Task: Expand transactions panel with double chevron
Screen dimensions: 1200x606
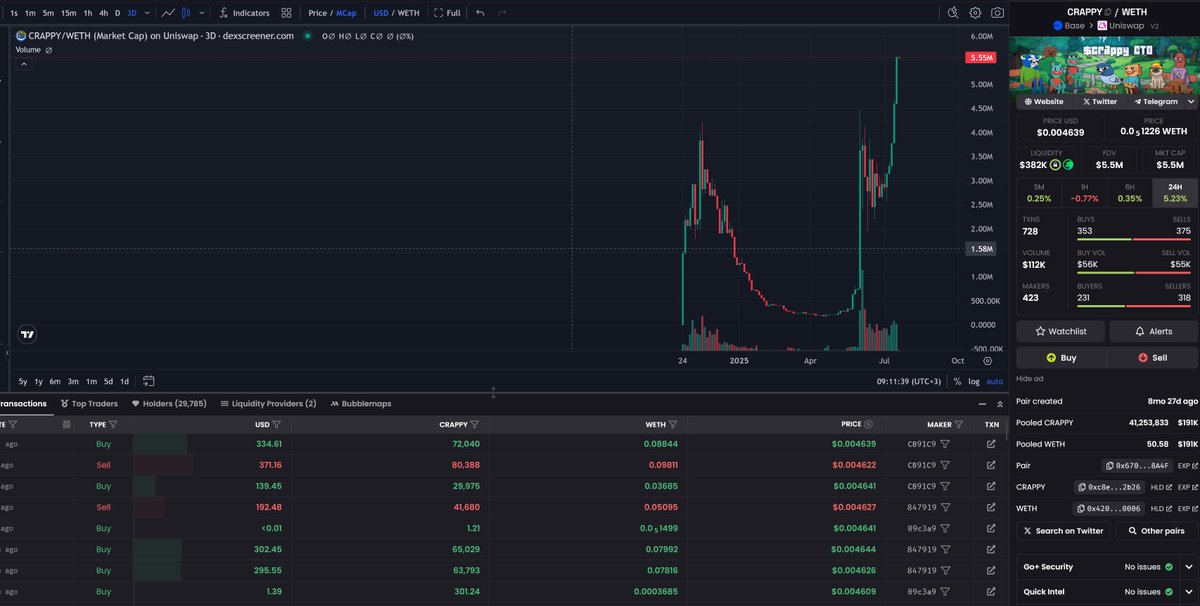Action: tap(1000, 404)
